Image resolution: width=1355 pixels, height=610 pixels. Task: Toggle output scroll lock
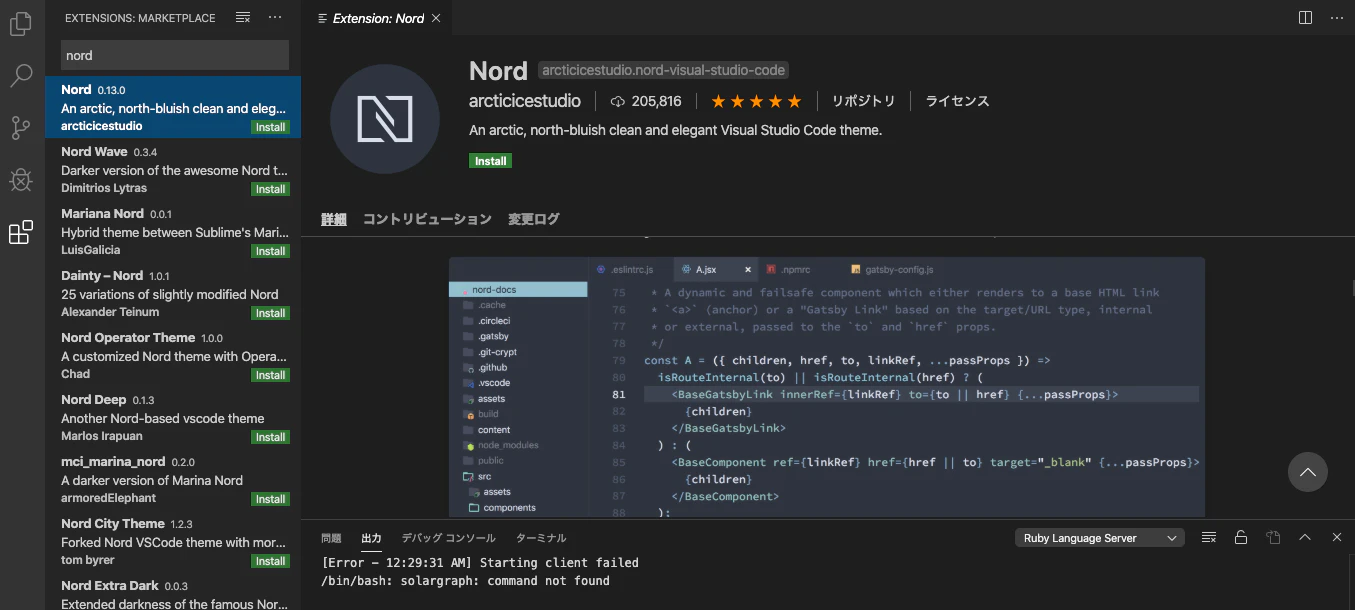(x=1241, y=538)
